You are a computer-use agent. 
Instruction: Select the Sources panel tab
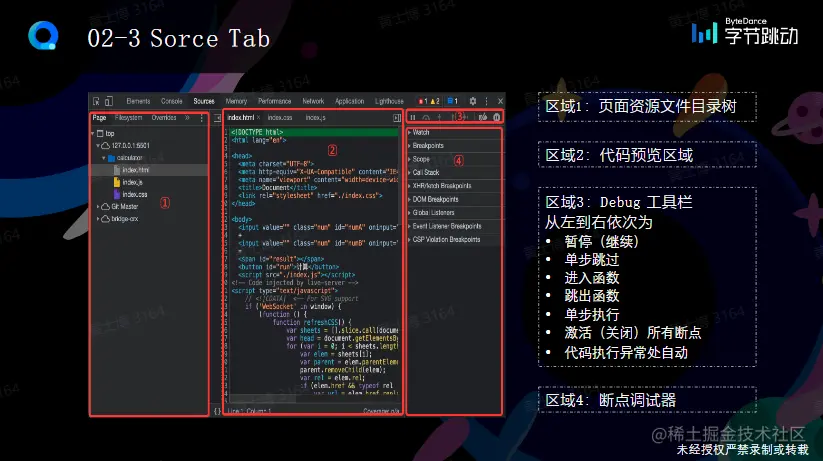point(204,101)
